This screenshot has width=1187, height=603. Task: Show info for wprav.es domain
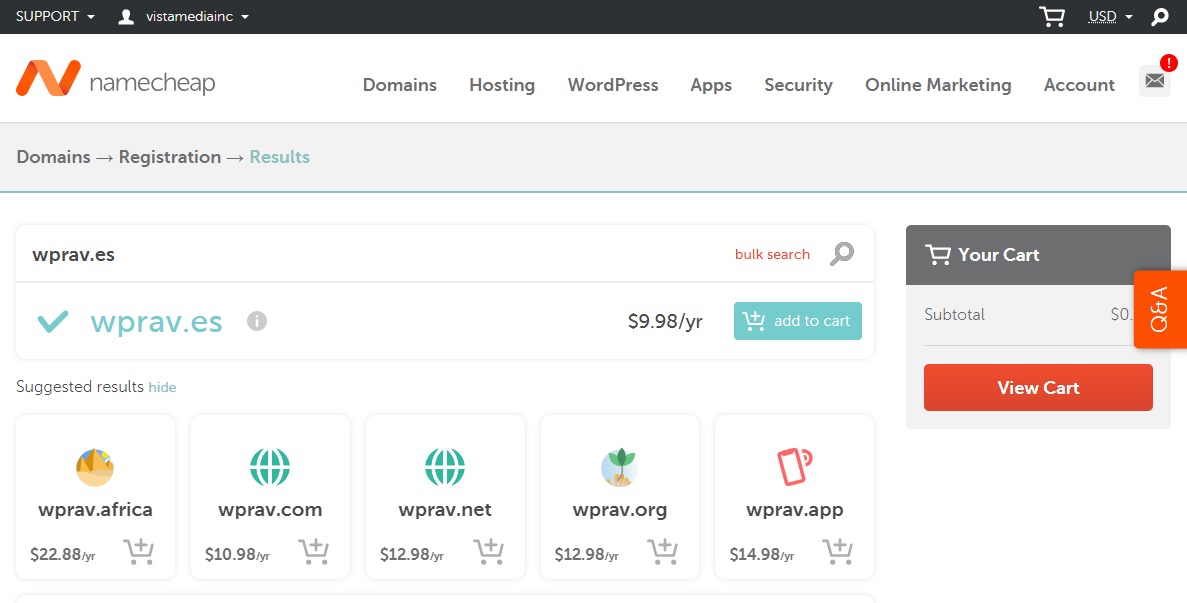pos(257,322)
